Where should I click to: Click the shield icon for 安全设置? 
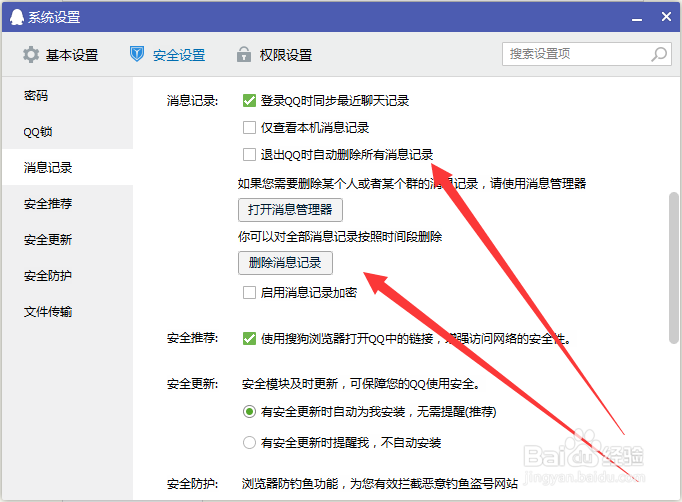tap(137, 54)
